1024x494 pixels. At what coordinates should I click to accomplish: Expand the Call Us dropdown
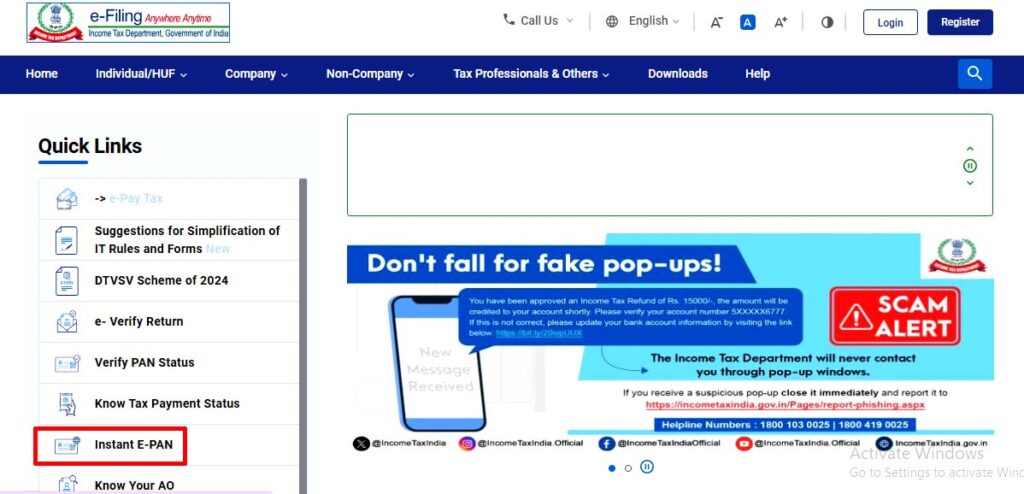coord(538,21)
